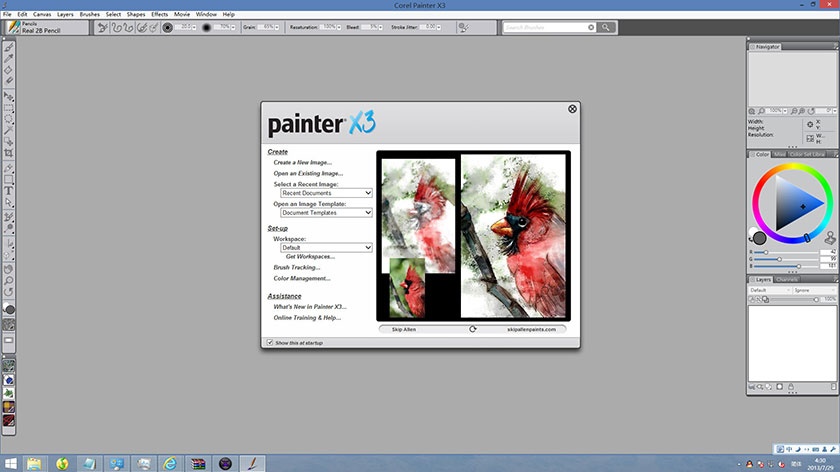Image resolution: width=840 pixels, height=472 pixels.
Task: Select the Pen tool
Action: (x=9, y=168)
